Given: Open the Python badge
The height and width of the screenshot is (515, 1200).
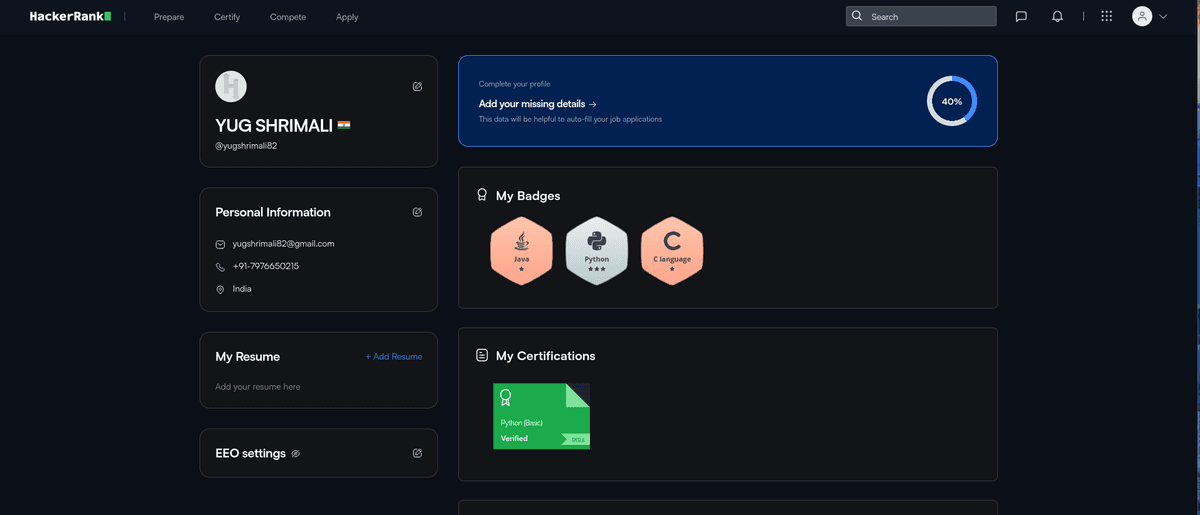Looking at the screenshot, I should [597, 251].
